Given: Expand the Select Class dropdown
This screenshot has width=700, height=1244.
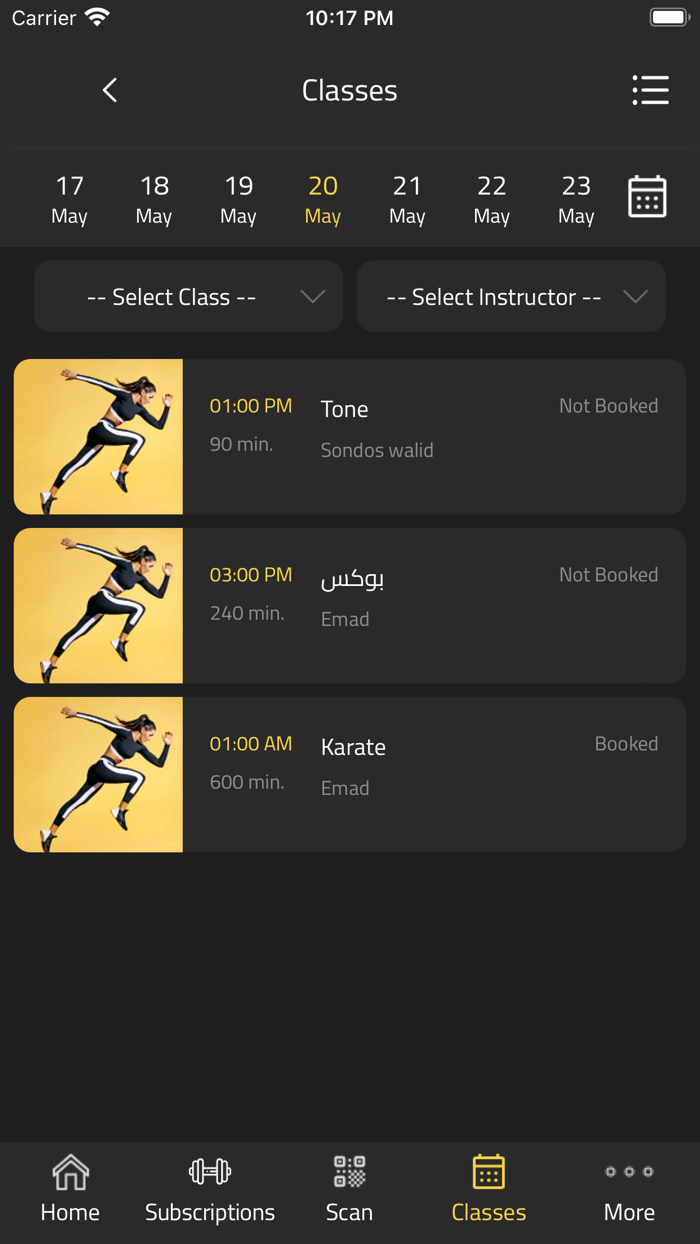Looking at the screenshot, I should [189, 297].
